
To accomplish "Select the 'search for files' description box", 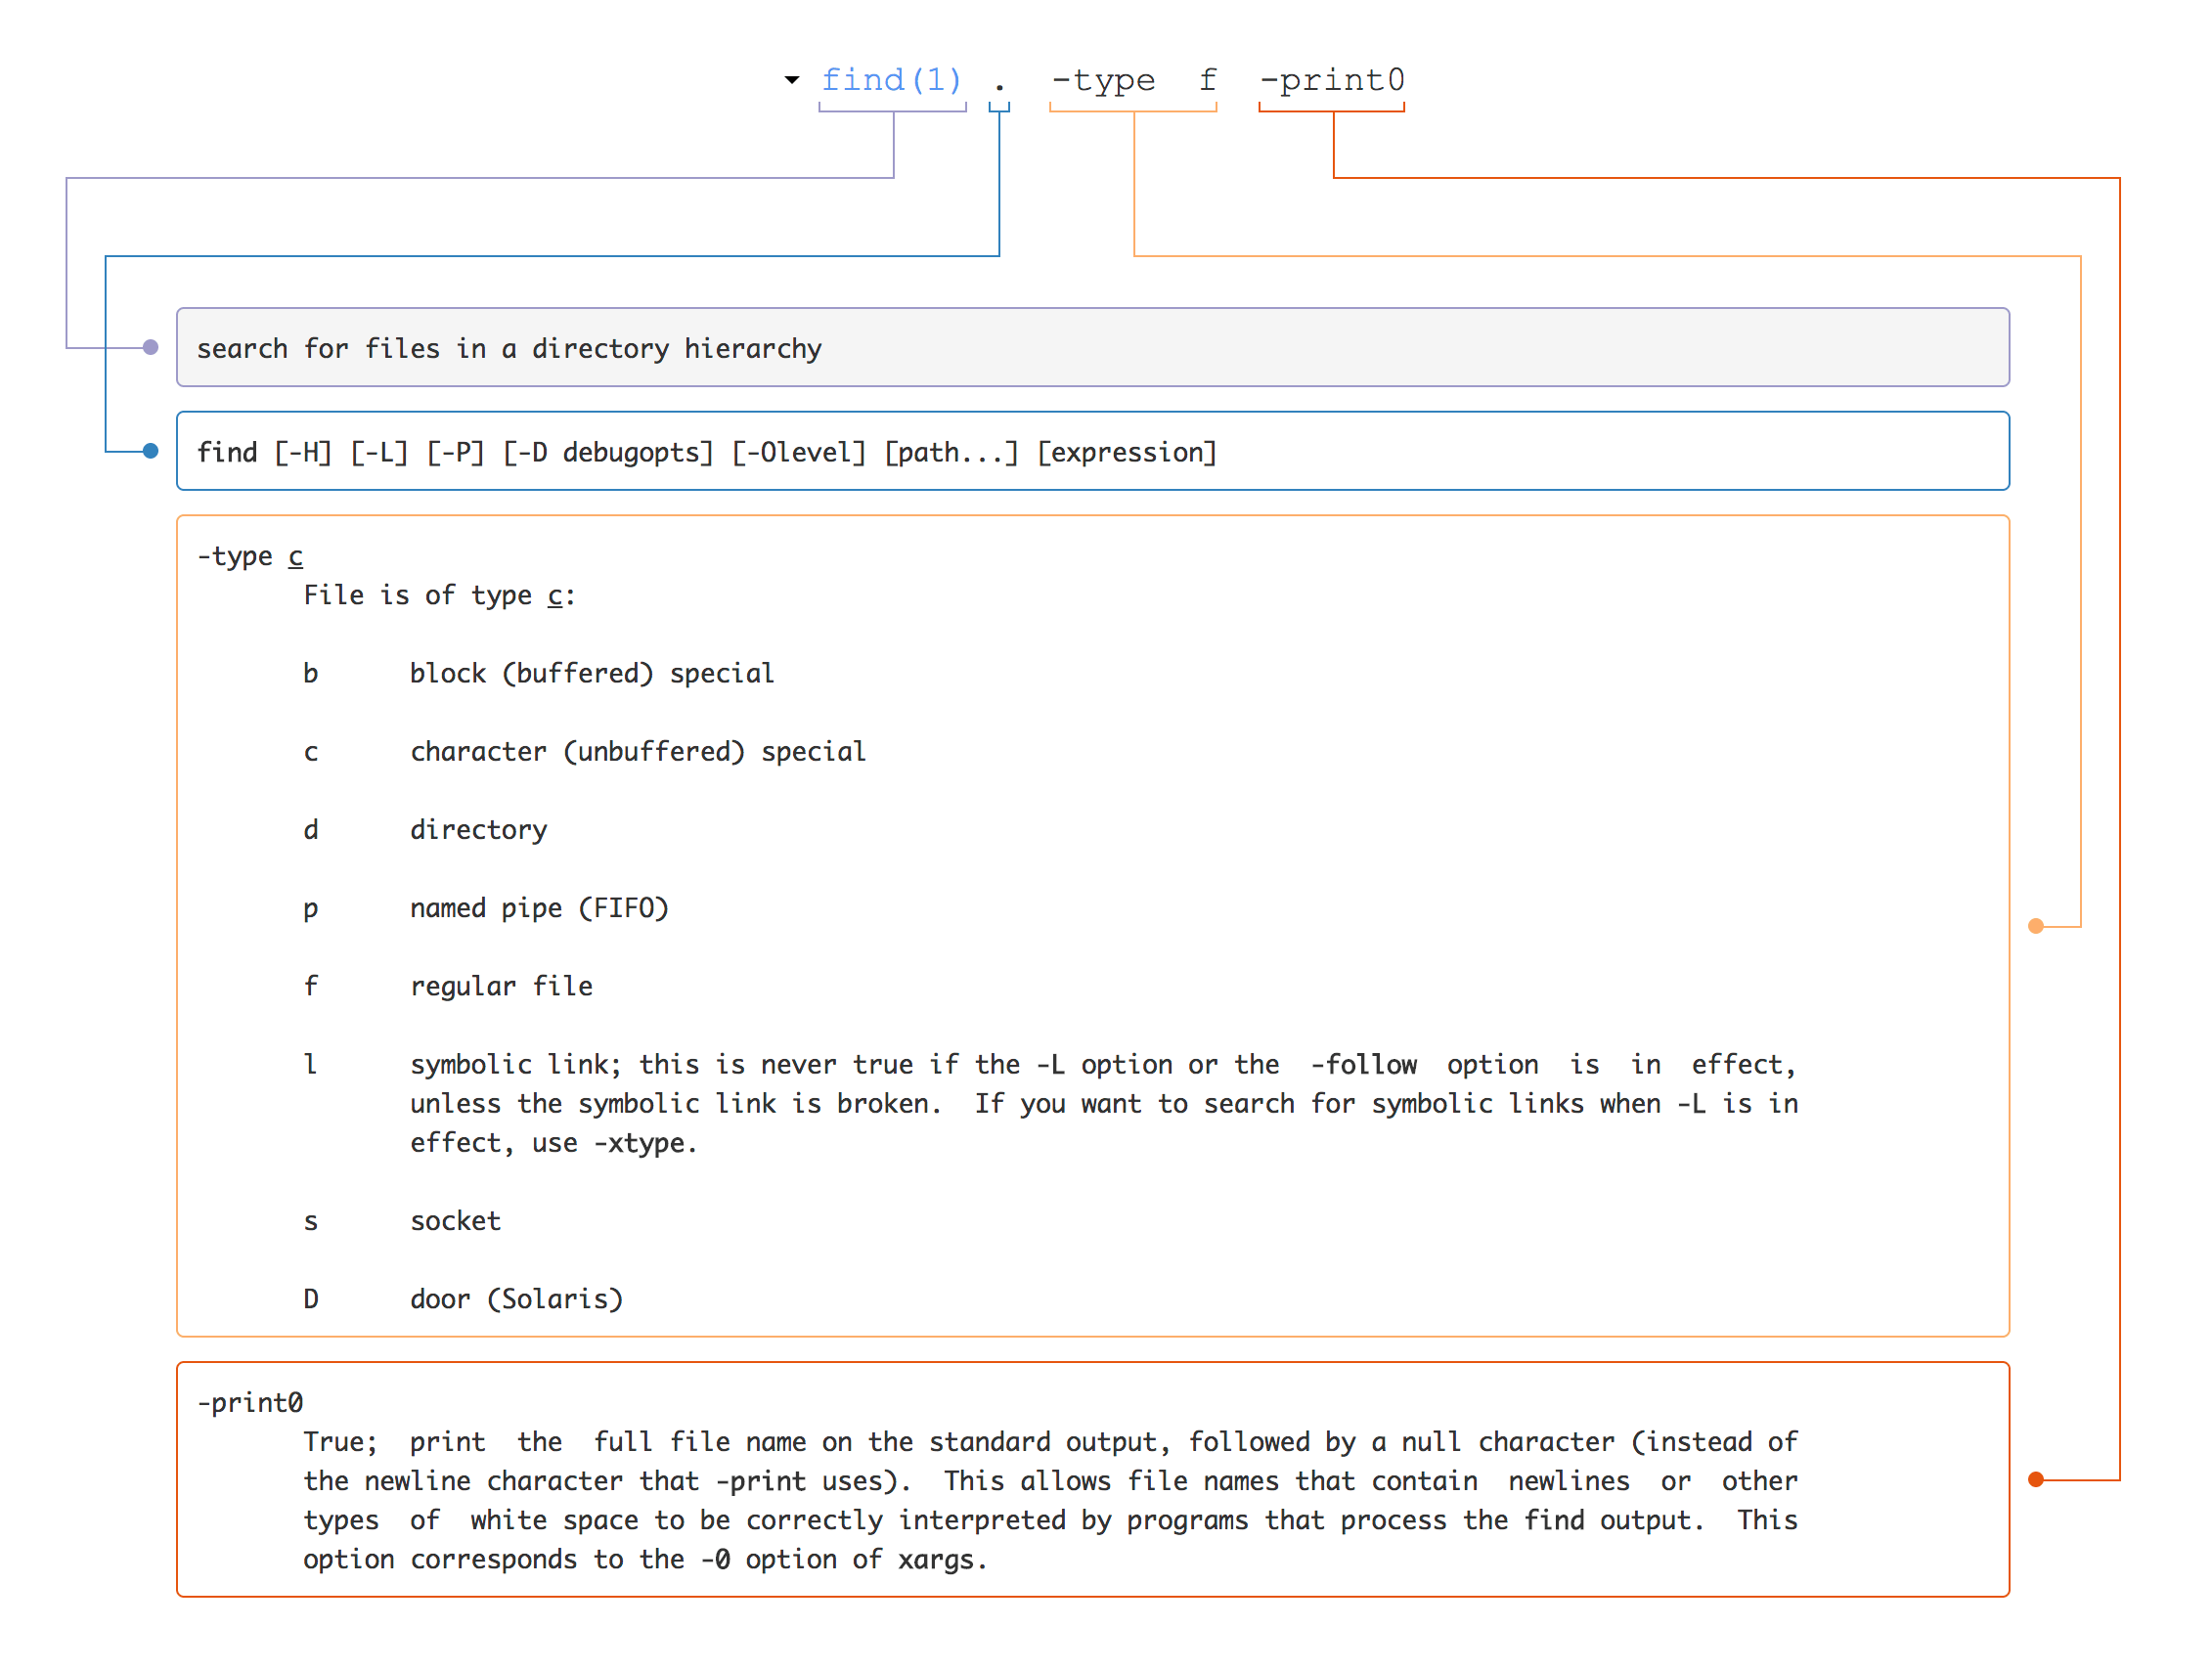I will pos(1092,347).
